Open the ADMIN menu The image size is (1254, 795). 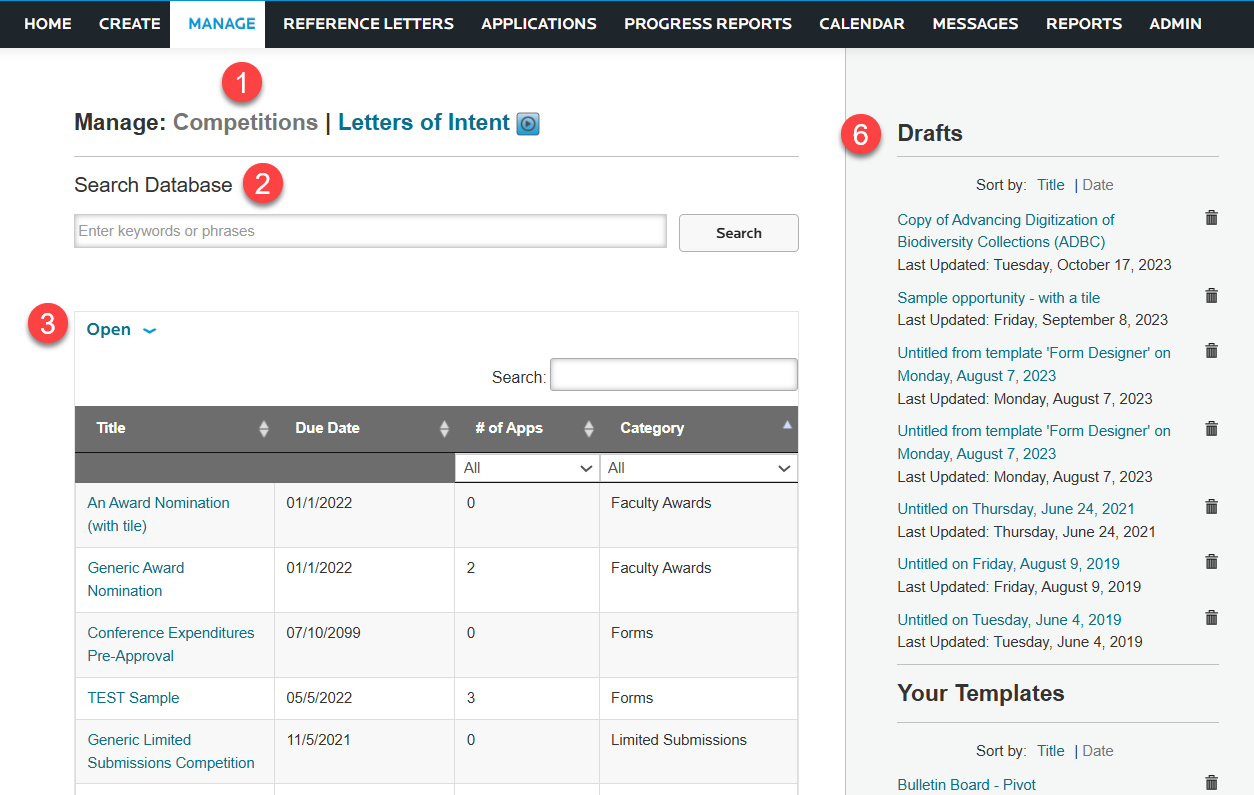click(x=1176, y=24)
